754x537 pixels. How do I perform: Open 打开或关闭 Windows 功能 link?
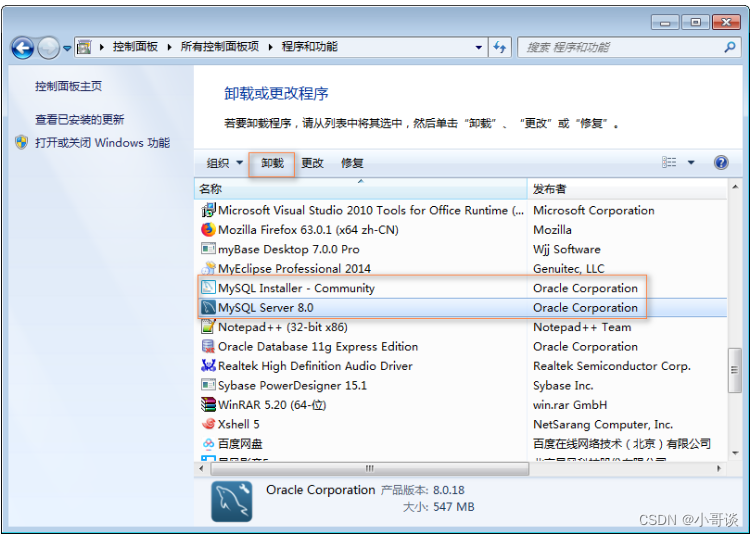102,143
